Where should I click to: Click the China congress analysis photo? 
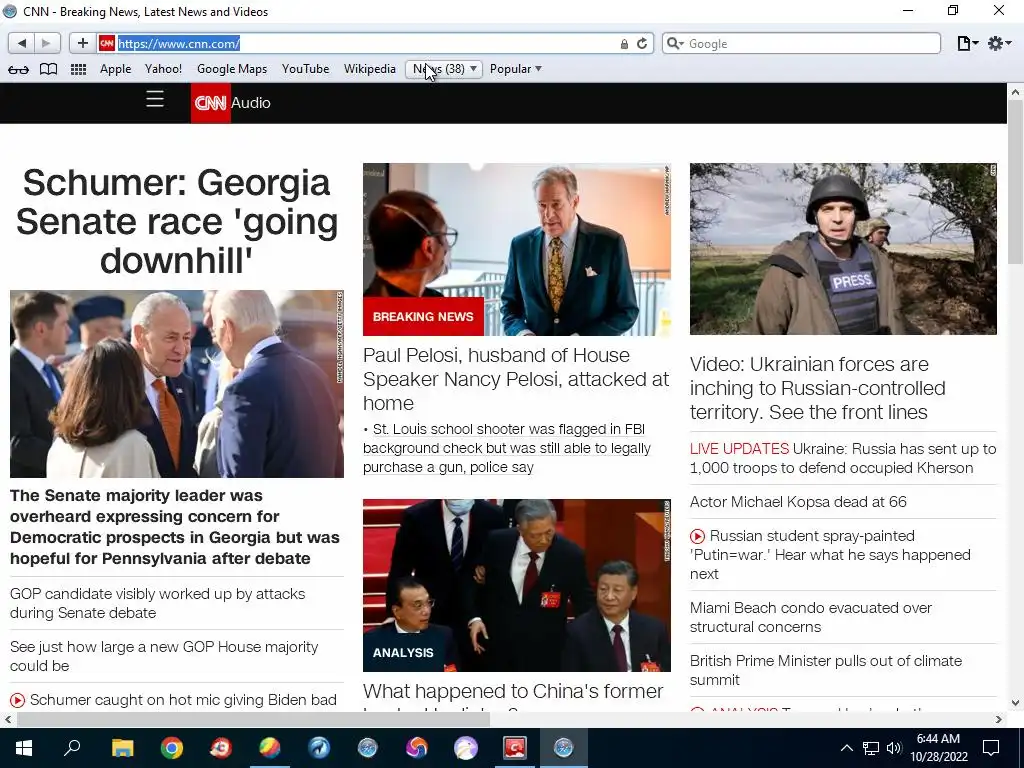point(517,586)
